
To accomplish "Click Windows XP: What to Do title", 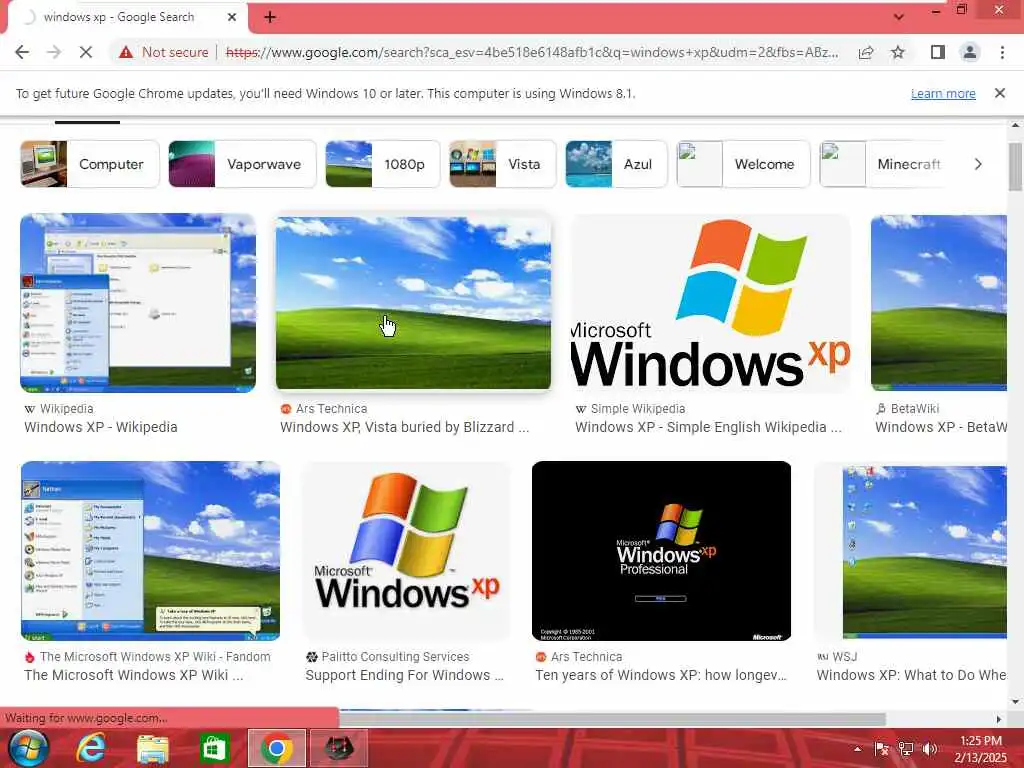I will point(911,675).
